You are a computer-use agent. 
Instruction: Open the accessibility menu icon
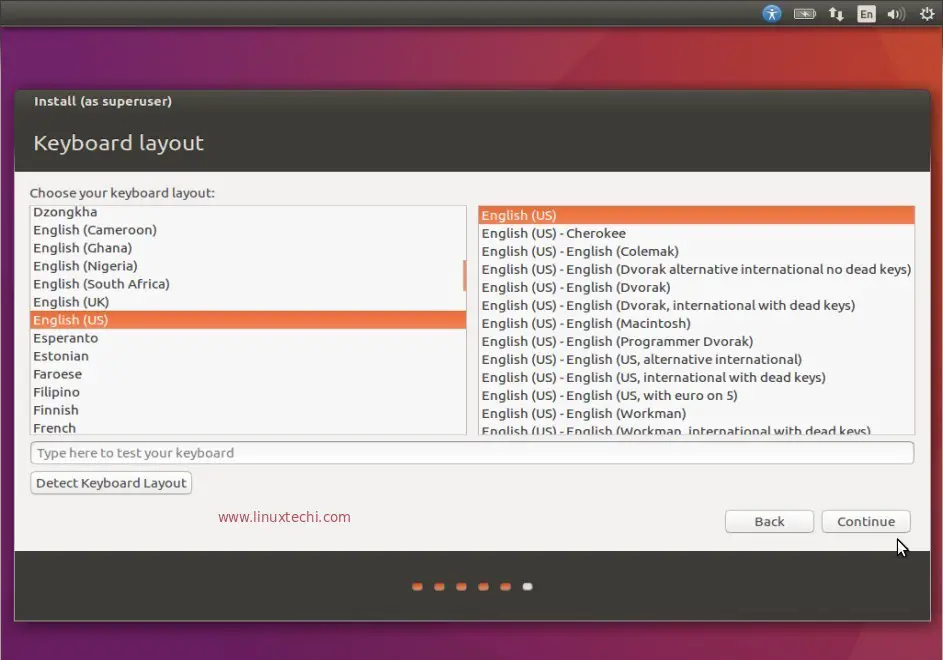[772, 13]
